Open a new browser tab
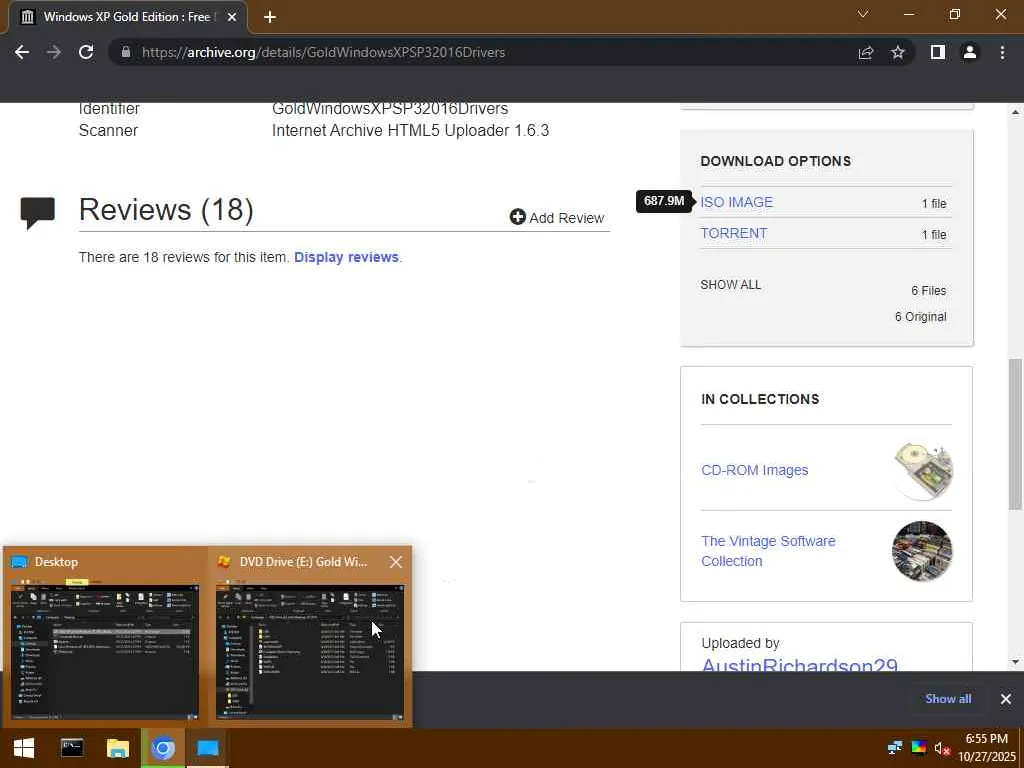Image resolution: width=1024 pixels, height=768 pixels. point(270,17)
